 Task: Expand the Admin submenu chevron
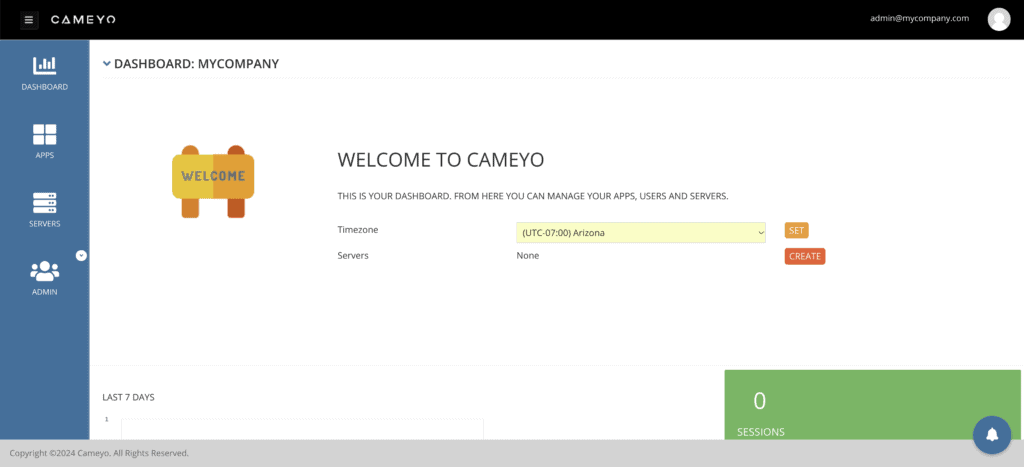click(x=82, y=255)
